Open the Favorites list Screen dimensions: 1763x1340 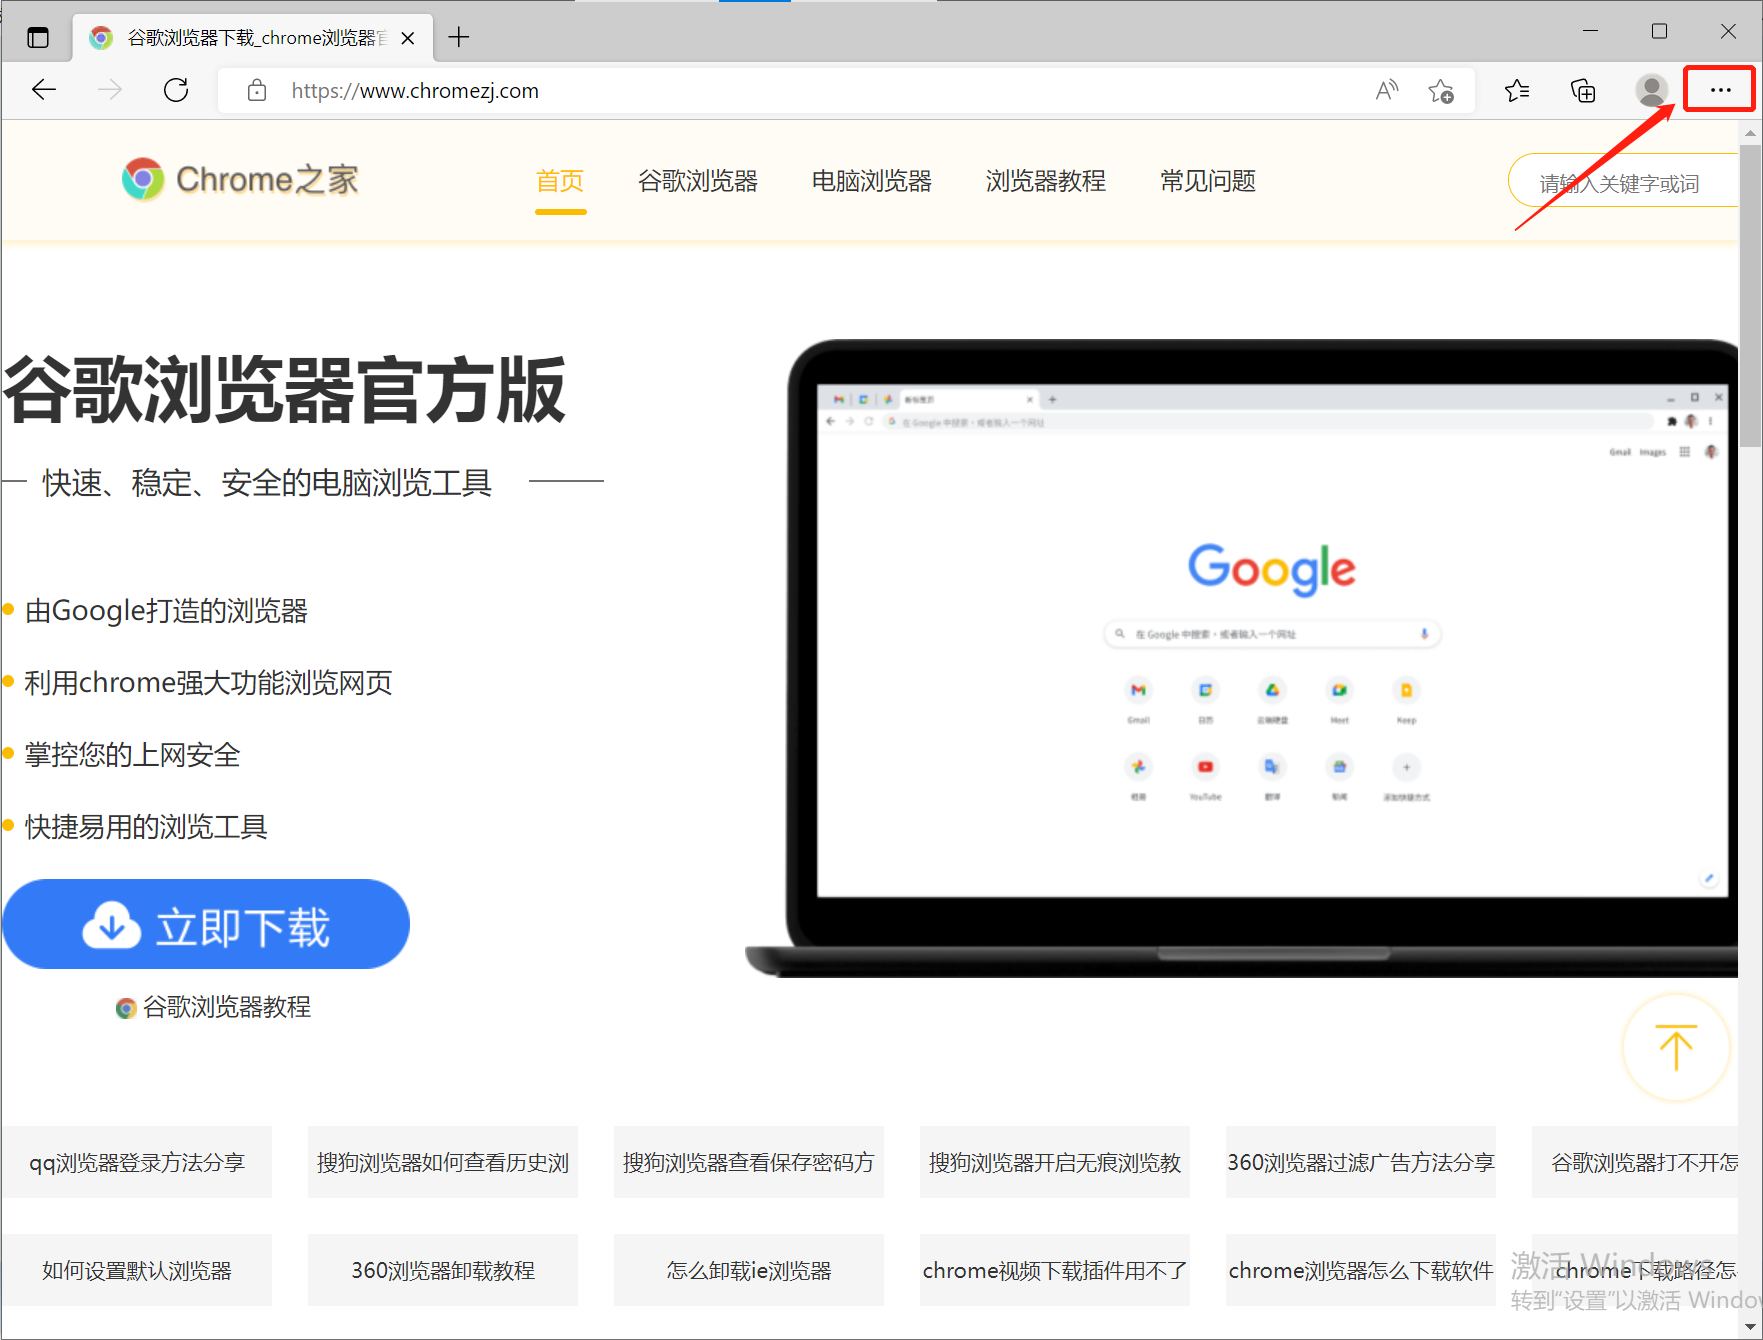[x=1517, y=91]
